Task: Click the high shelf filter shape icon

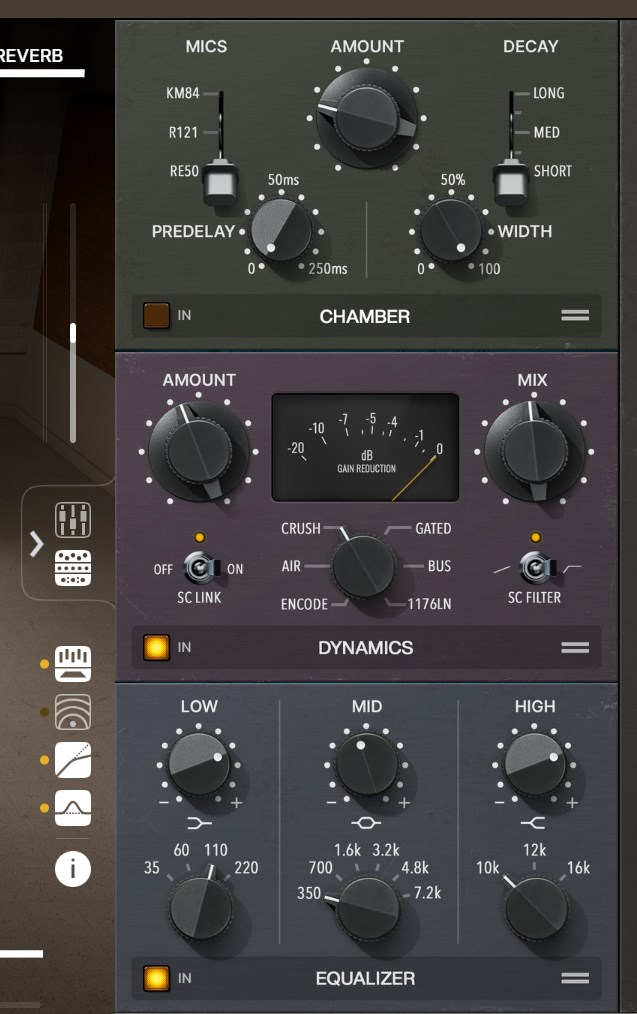Action: click(535, 823)
